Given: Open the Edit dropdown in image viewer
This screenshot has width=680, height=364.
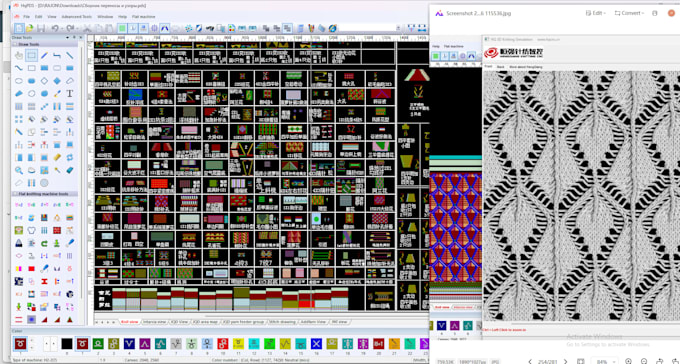Looking at the screenshot, I should click(596, 13).
